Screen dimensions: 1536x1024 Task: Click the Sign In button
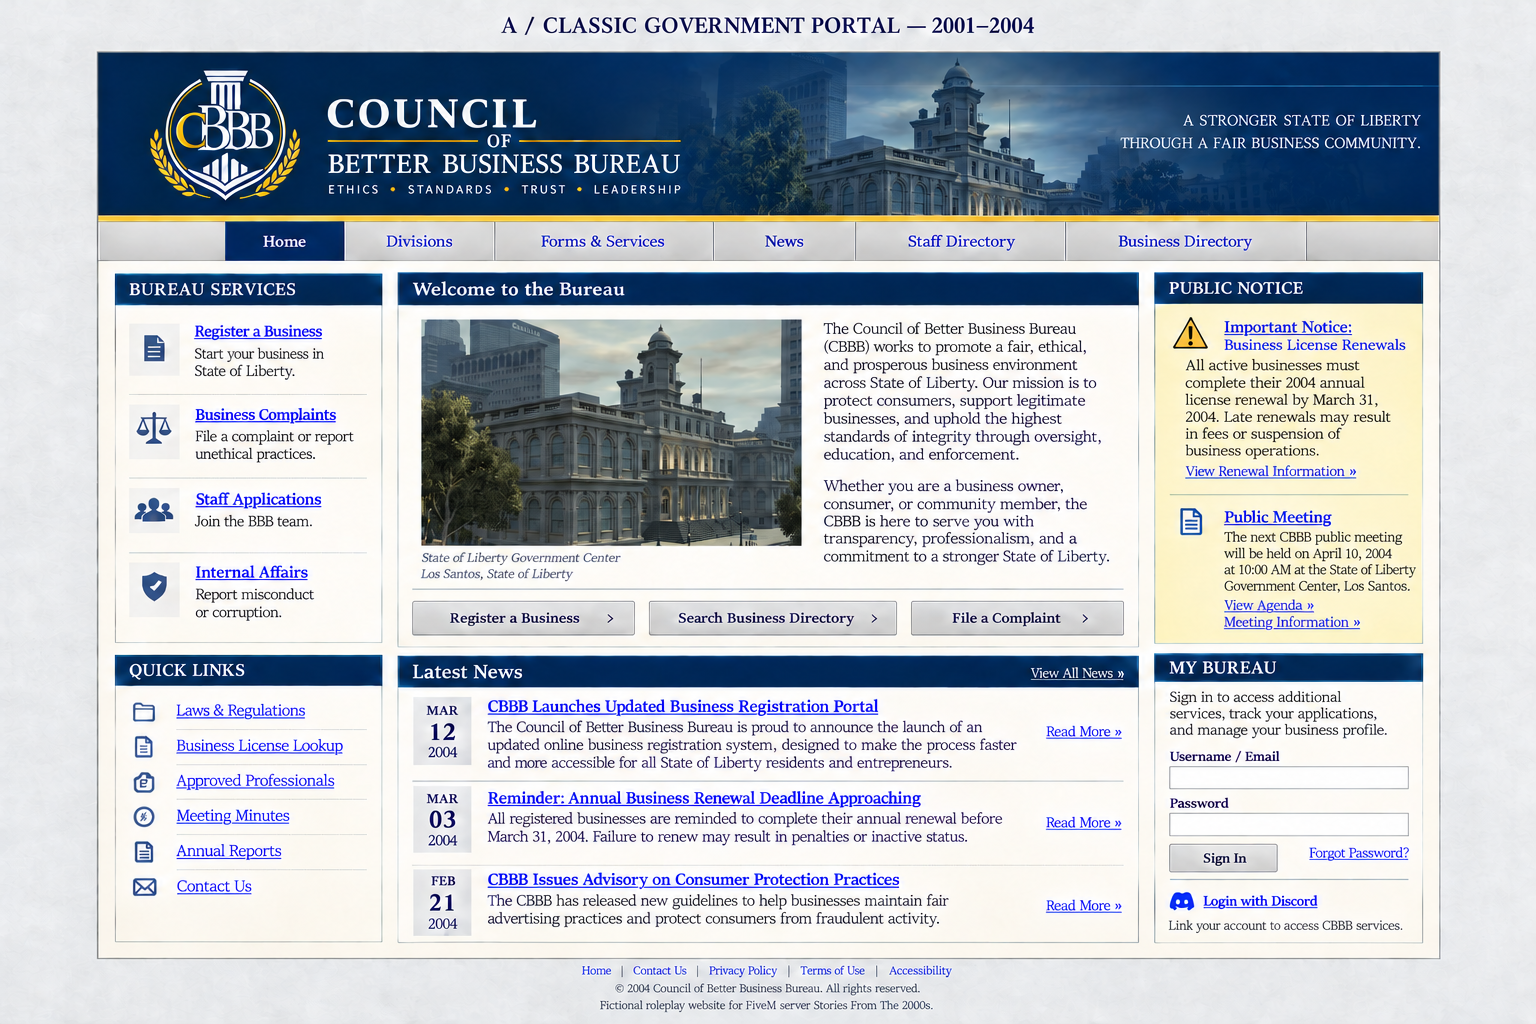point(1224,858)
